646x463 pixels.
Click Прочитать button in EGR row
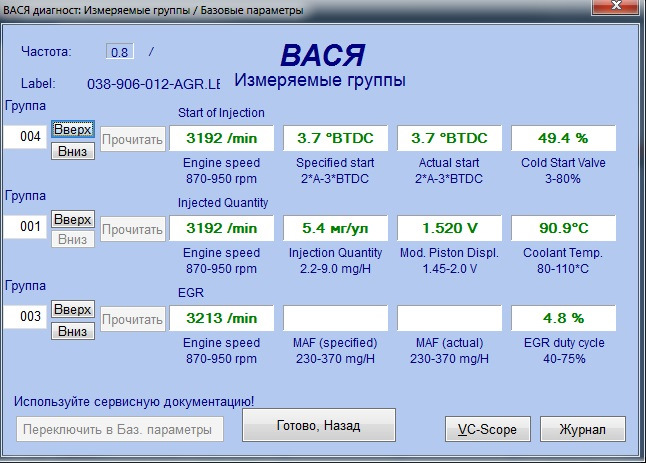point(133,319)
